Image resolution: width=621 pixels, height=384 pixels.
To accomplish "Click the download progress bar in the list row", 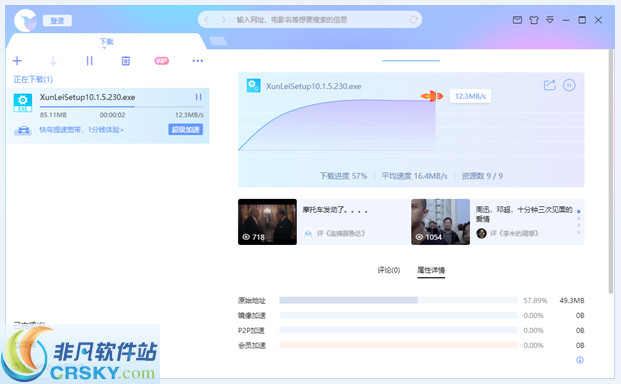I will pos(122,107).
